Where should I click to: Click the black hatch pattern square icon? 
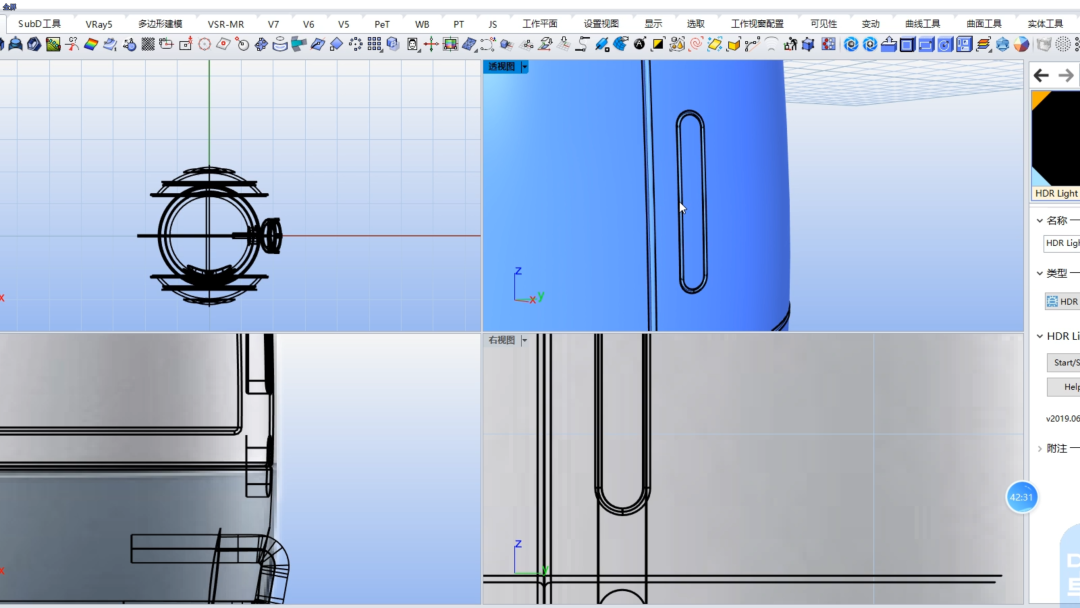(147, 45)
